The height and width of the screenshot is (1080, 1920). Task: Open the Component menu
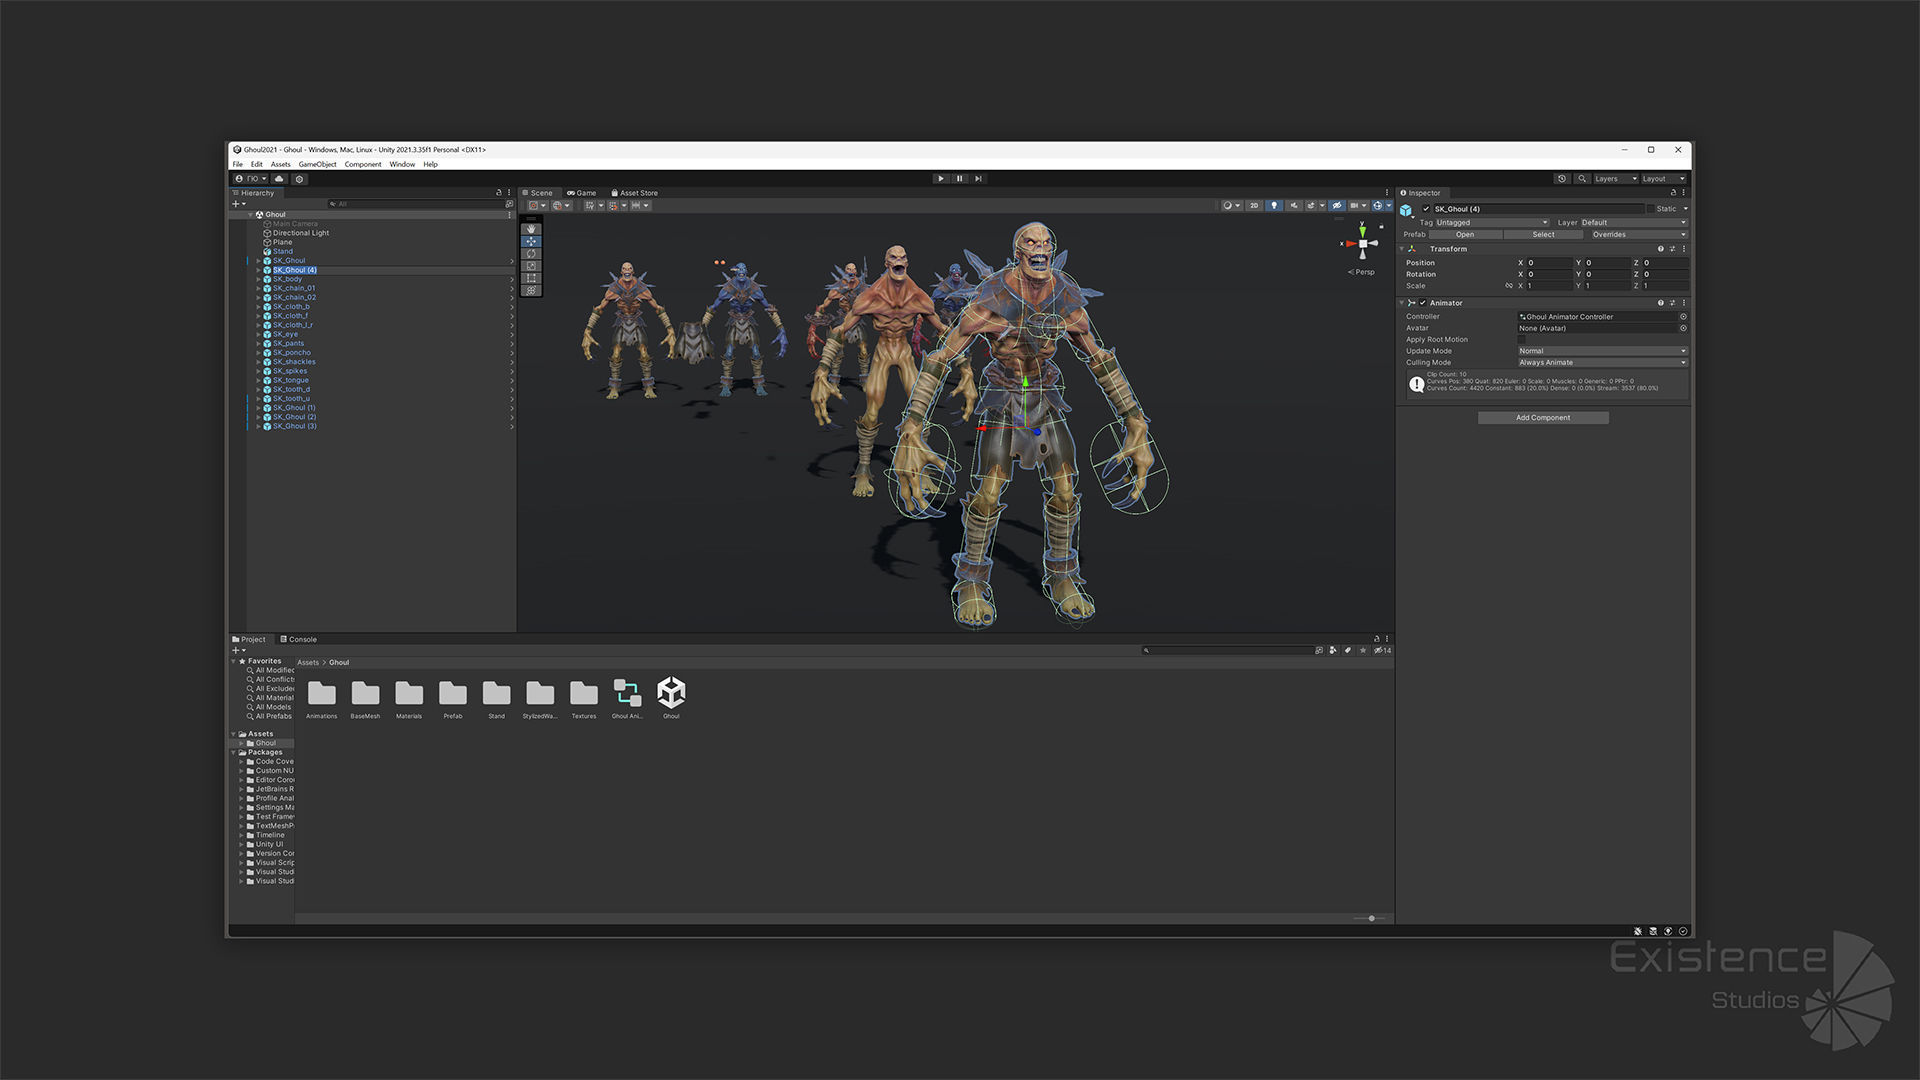click(363, 164)
